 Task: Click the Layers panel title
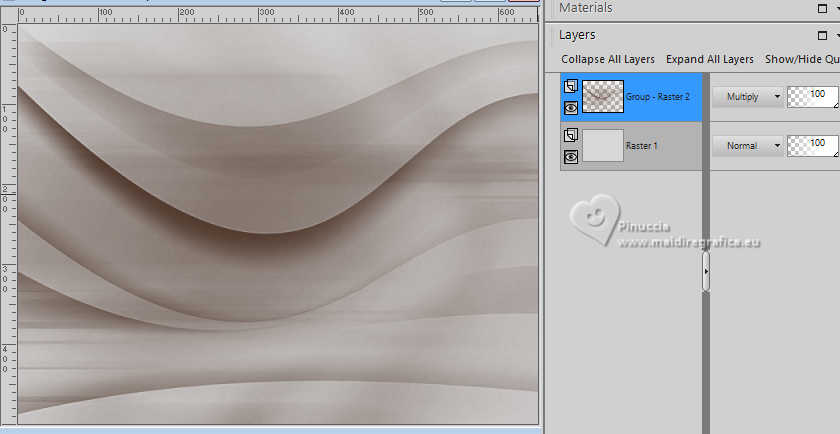pos(577,35)
